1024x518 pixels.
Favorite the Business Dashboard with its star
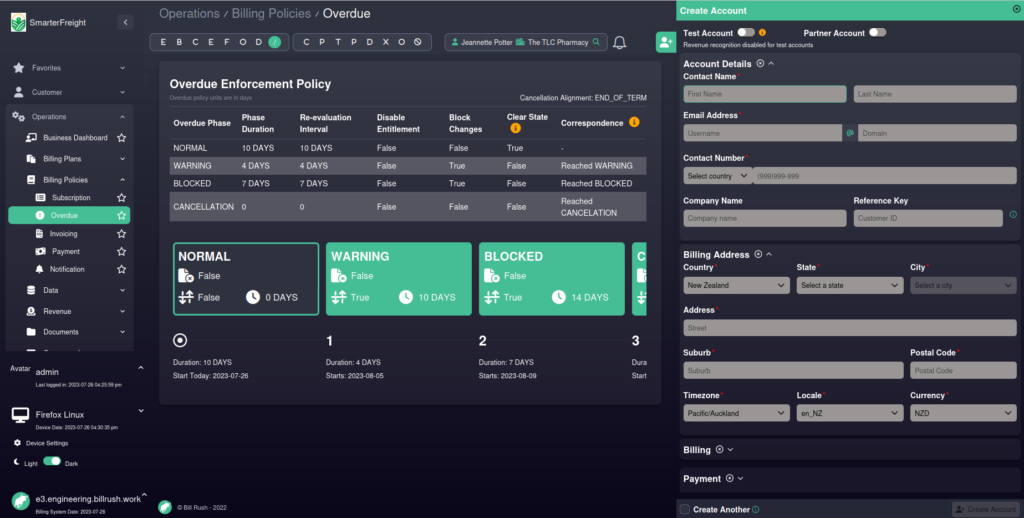click(x=121, y=138)
